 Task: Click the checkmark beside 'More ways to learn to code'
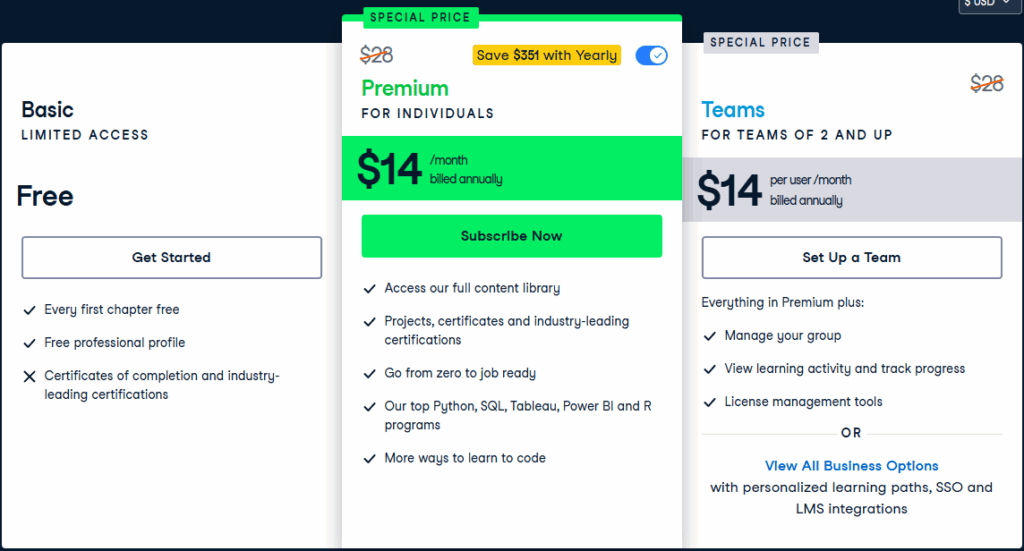click(369, 459)
